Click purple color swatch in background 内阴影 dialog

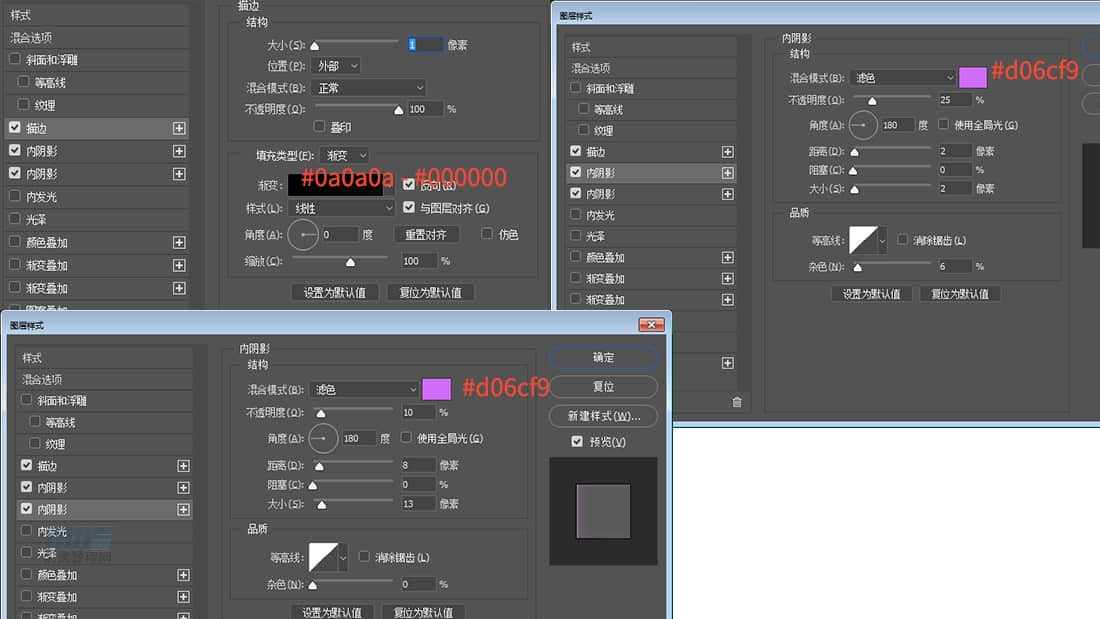(972, 77)
